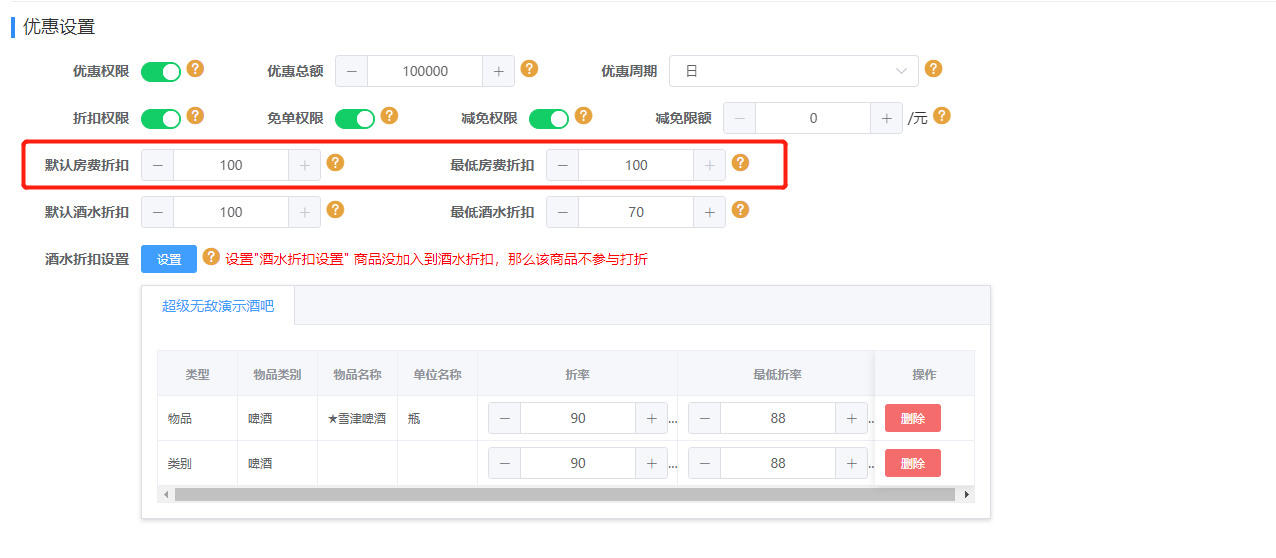Screen dimensions: 1276x558
Task: Toggle the 免单权限 switch
Action: [355, 118]
